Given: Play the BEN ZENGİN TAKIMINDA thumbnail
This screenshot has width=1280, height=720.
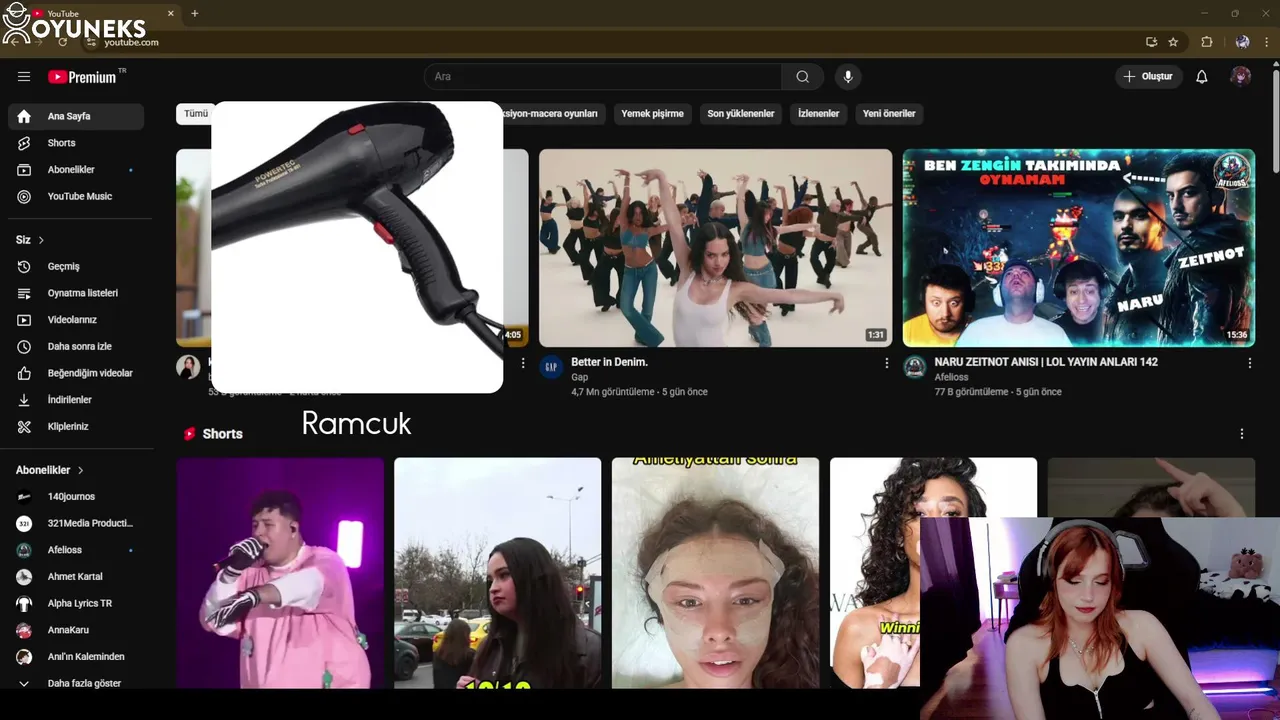Looking at the screenshot, I should (x=1079, y=248).
